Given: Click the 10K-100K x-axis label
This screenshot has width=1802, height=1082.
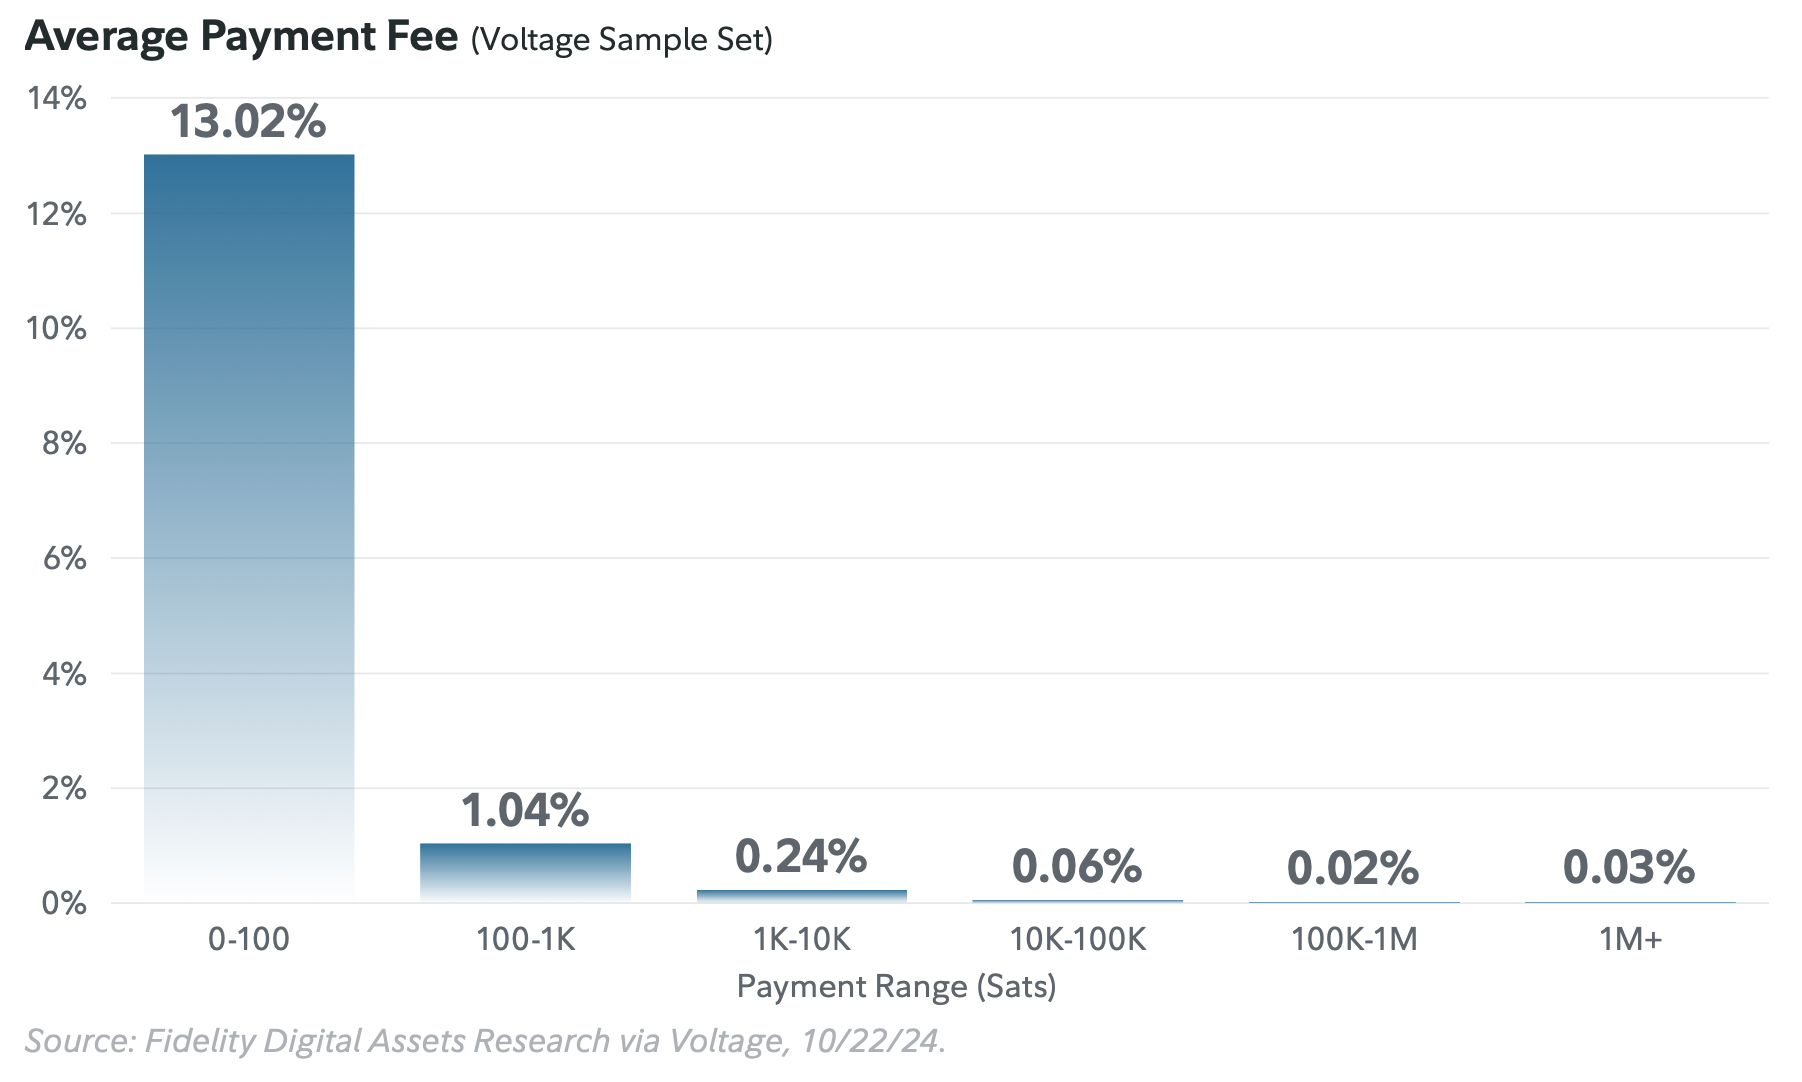Looking at the screenshot, I should [x=1077, y=939].
